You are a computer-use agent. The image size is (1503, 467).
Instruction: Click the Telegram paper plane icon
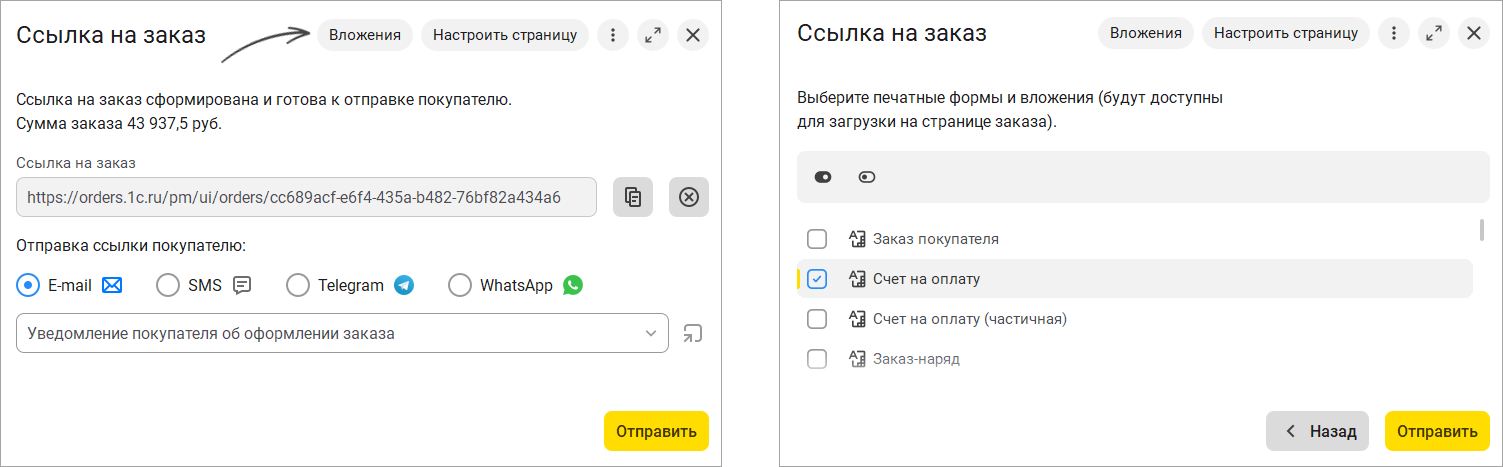click(404, 285)
